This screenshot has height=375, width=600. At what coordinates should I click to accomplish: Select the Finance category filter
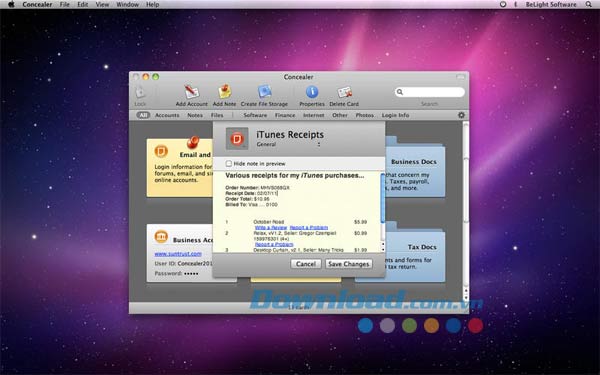tap(285, 115)
